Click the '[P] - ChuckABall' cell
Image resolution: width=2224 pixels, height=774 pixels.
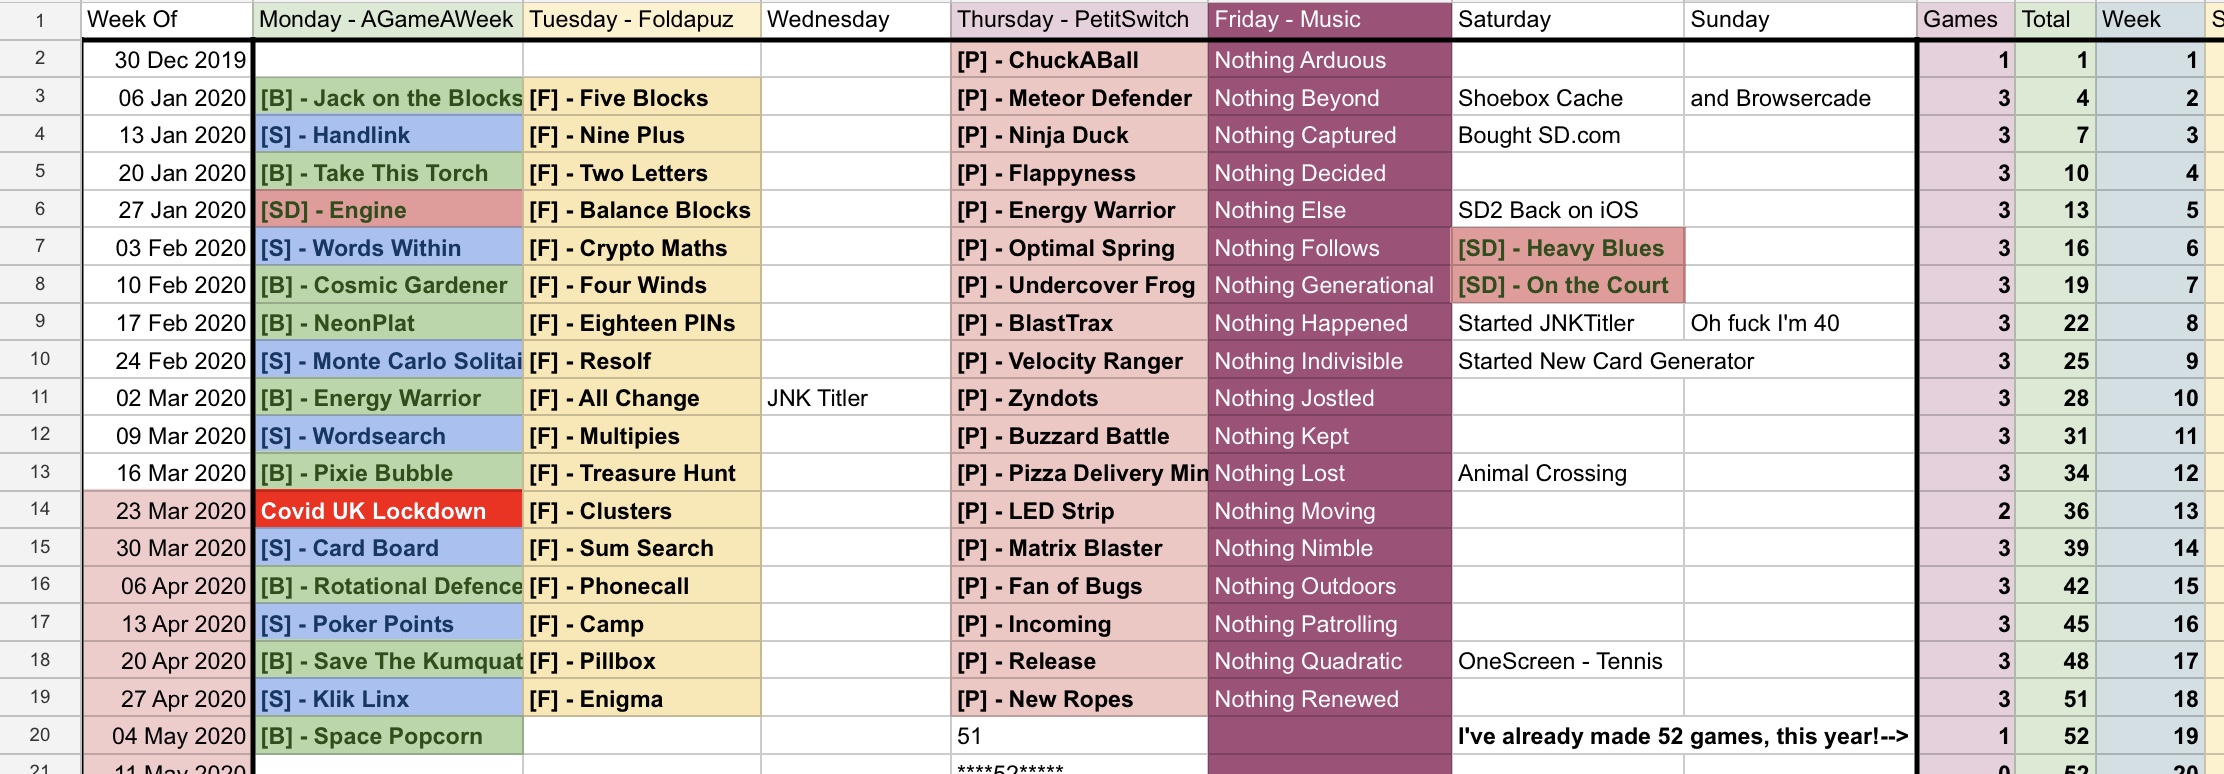tap(1079, 60)
